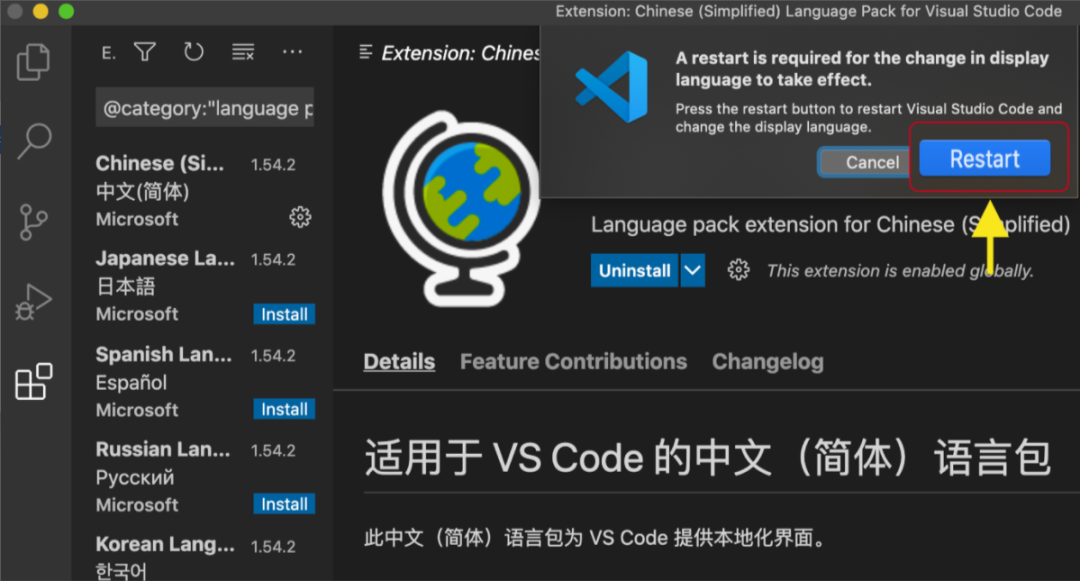Image resolution: width=1080 pixels, height=581 pixels.
Task: Click the Español subtitle text
Action: 131,382
